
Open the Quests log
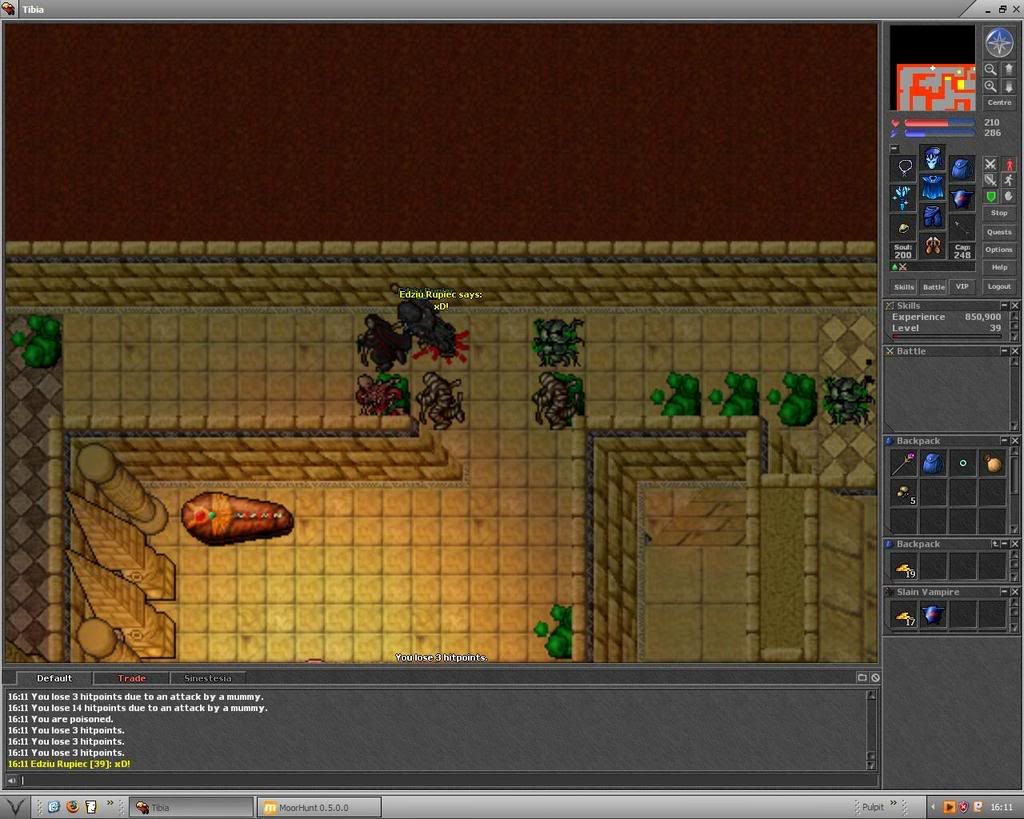click(x=999, y=232)
